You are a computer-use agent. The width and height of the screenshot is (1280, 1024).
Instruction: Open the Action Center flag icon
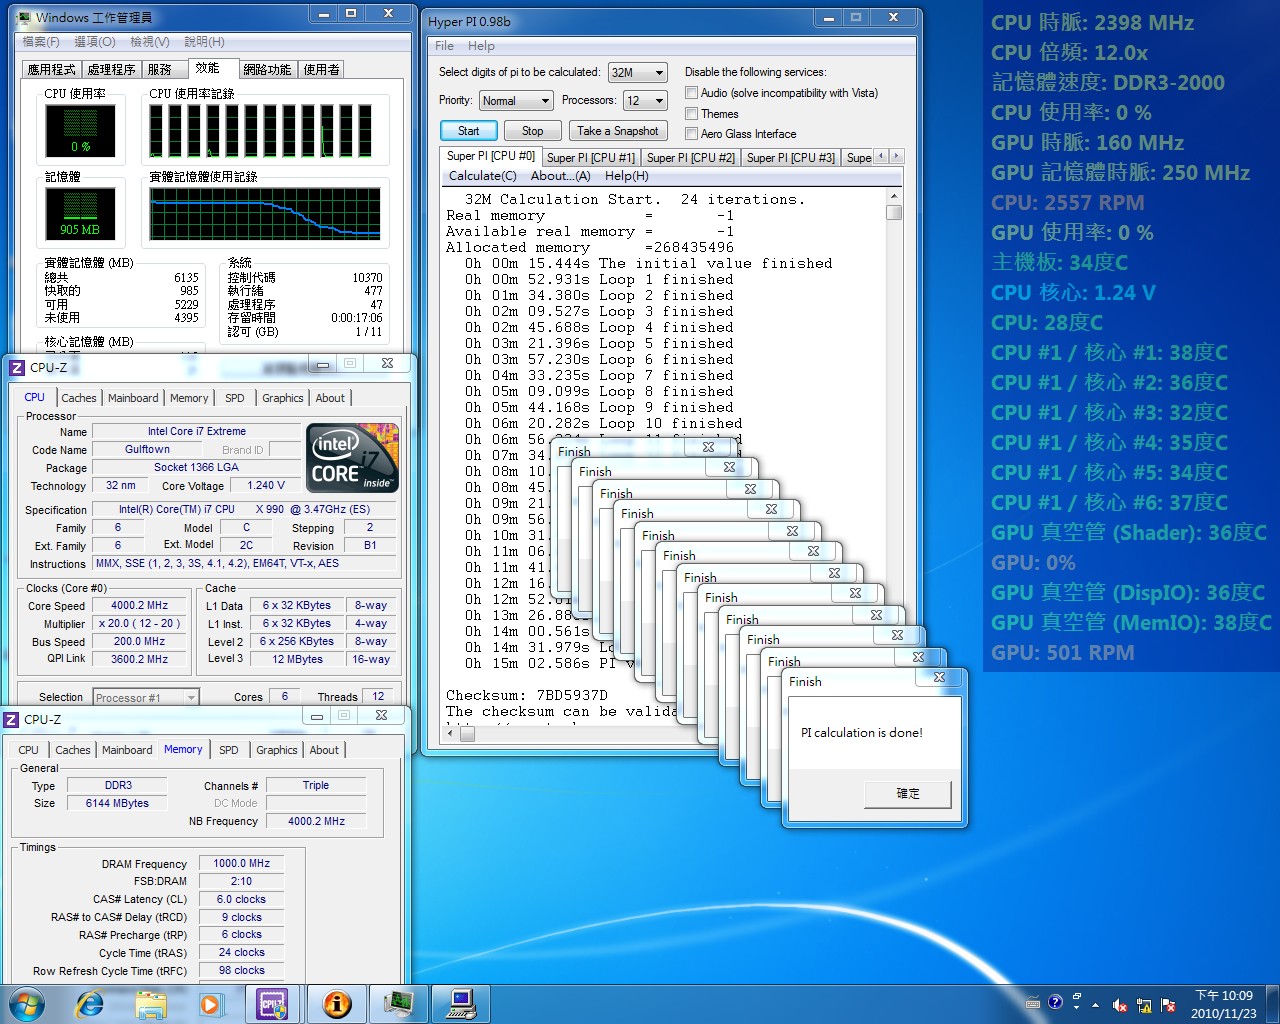[x=1166, y=1006]
